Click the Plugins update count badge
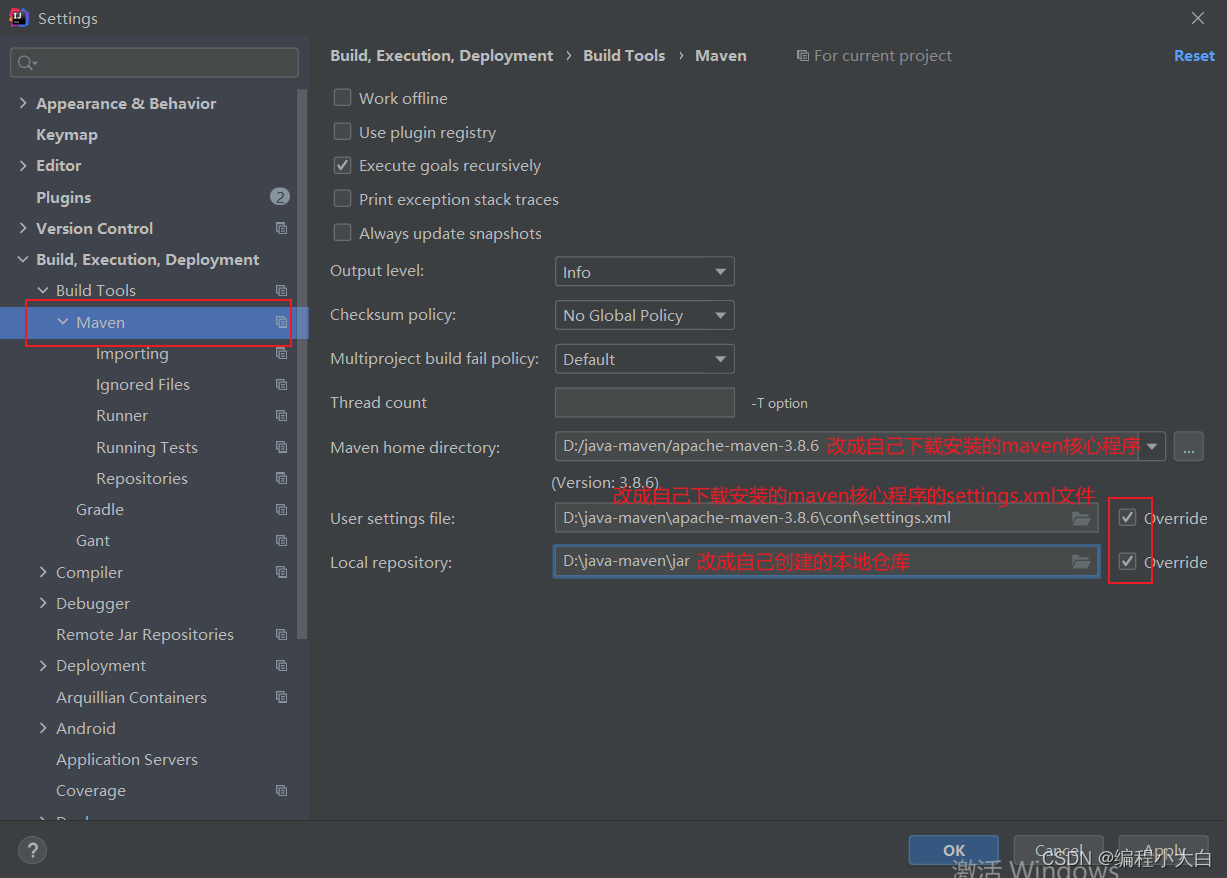This screenshot has width=1227, height=878. [x=280, y=197]
